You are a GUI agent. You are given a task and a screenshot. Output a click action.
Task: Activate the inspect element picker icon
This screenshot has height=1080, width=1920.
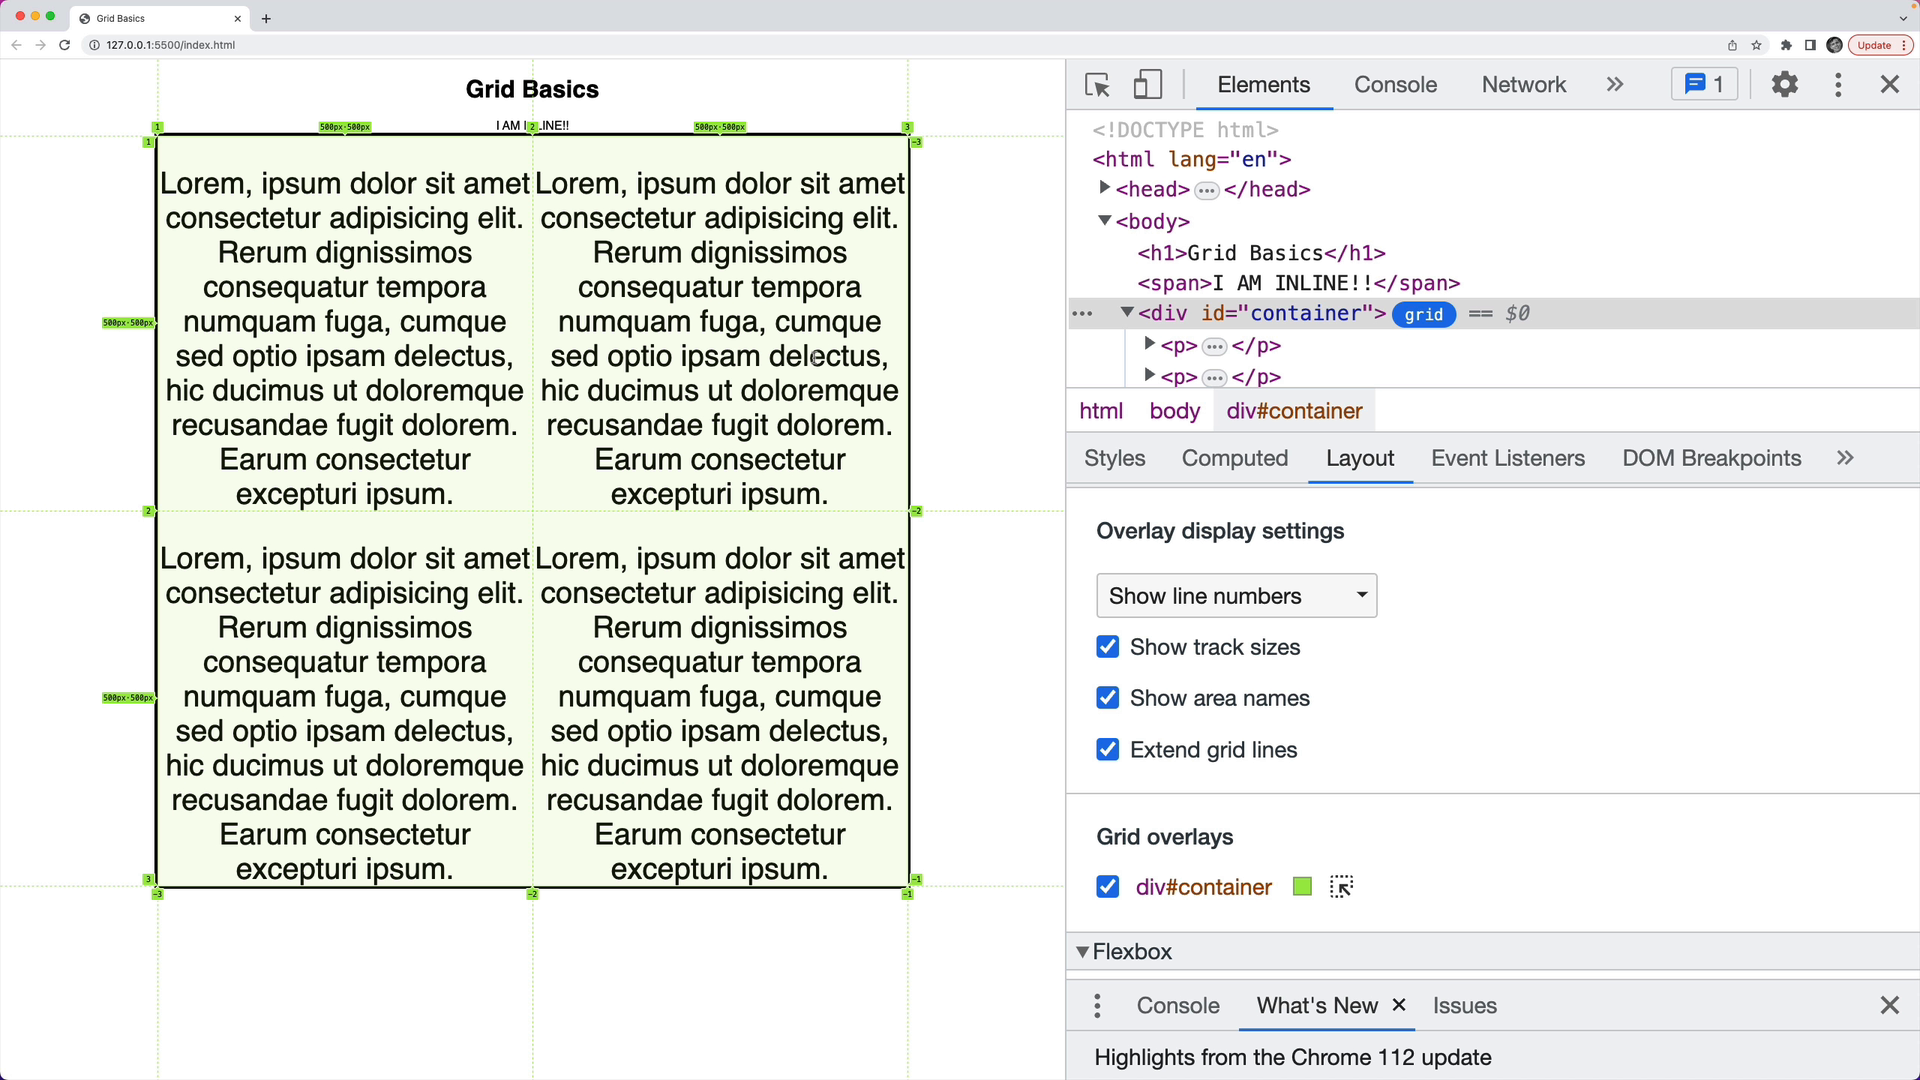click(1097, 85)
